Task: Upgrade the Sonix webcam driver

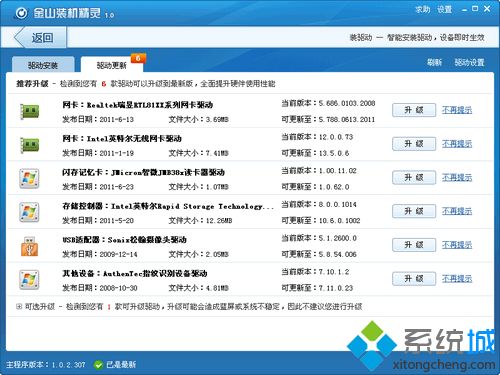Action: coord(414,245)
